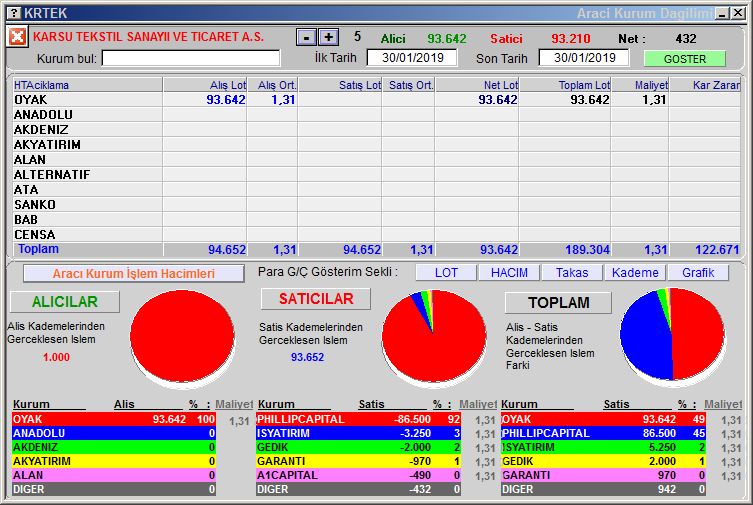Select the ANADOLU row in top table
The image size is (753, 505).
(x=376, y=115)
